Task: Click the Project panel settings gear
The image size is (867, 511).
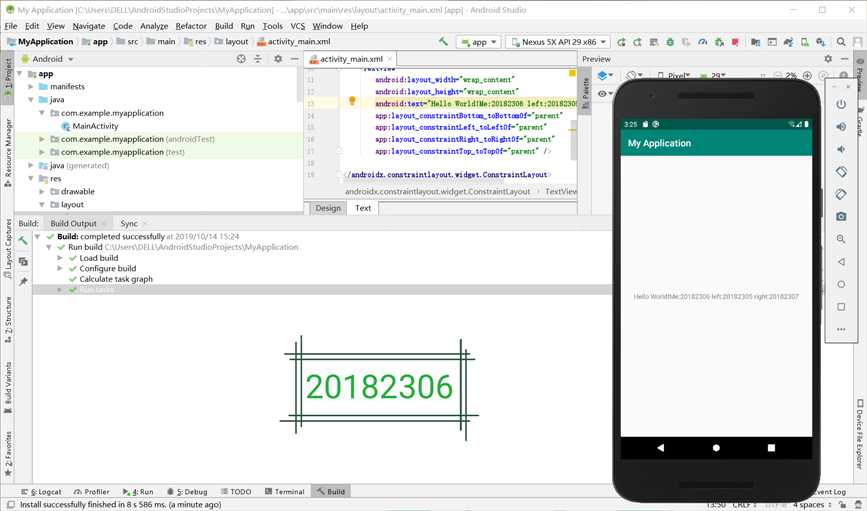Action: (x=278, y=59)
